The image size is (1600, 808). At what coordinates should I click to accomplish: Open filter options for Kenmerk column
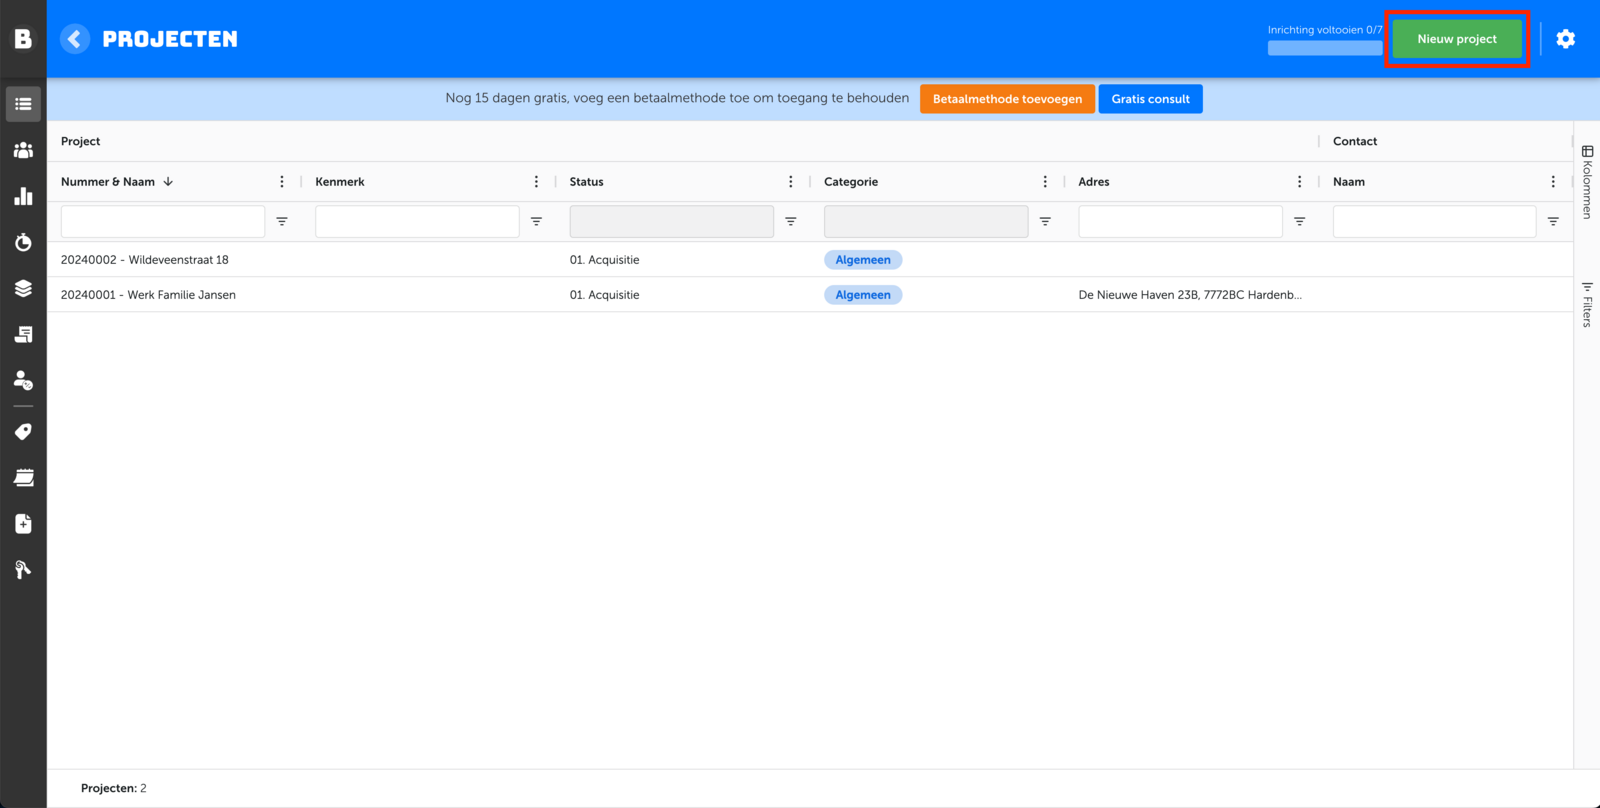(536, 221)
